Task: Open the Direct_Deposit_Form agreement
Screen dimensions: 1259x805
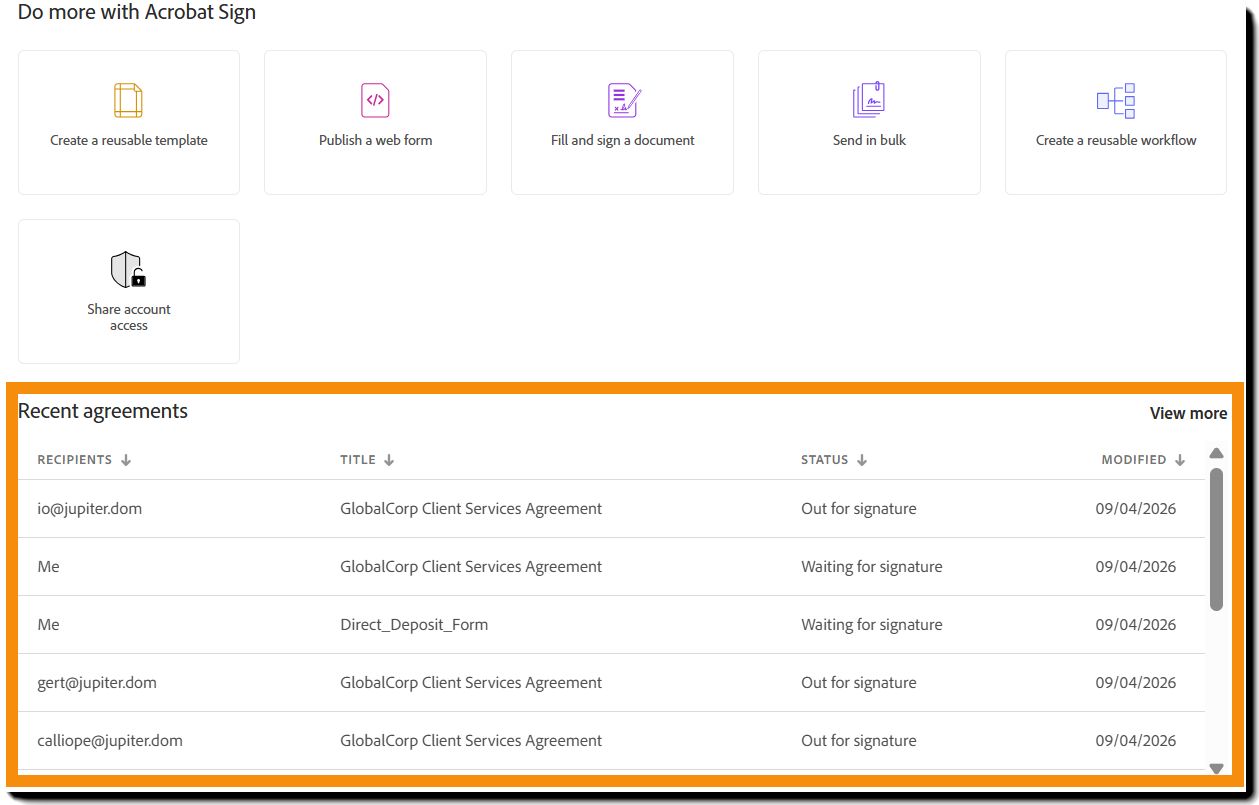Action: [x=414, y=625]
